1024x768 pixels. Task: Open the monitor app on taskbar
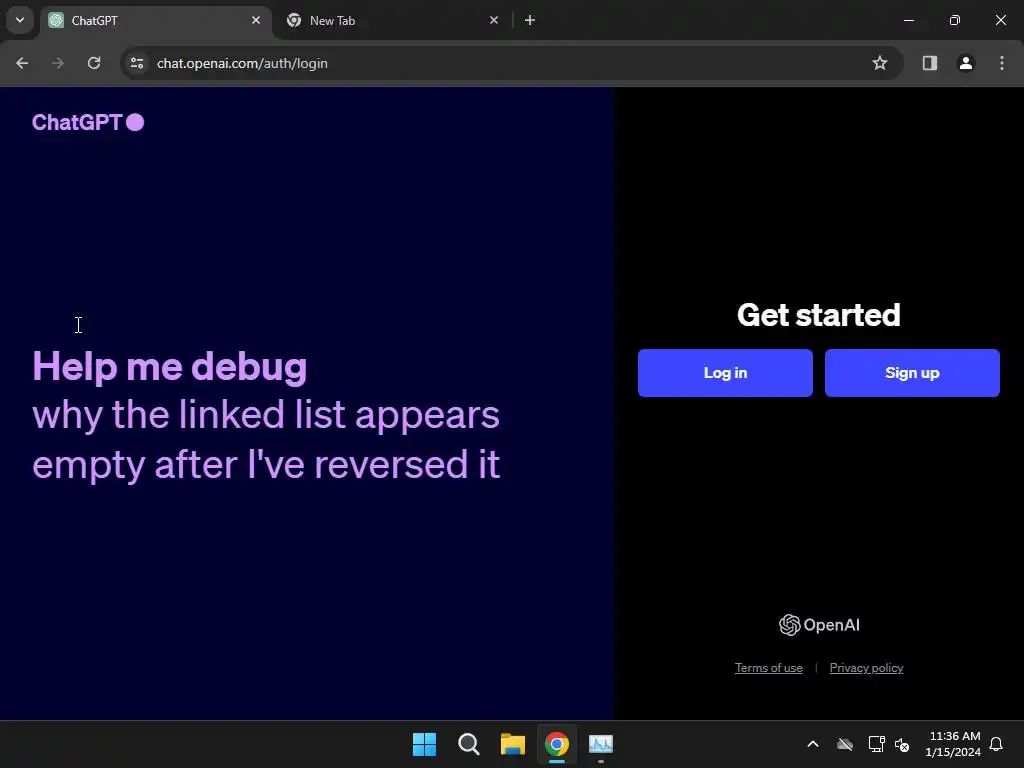click(x=601, y=744)
